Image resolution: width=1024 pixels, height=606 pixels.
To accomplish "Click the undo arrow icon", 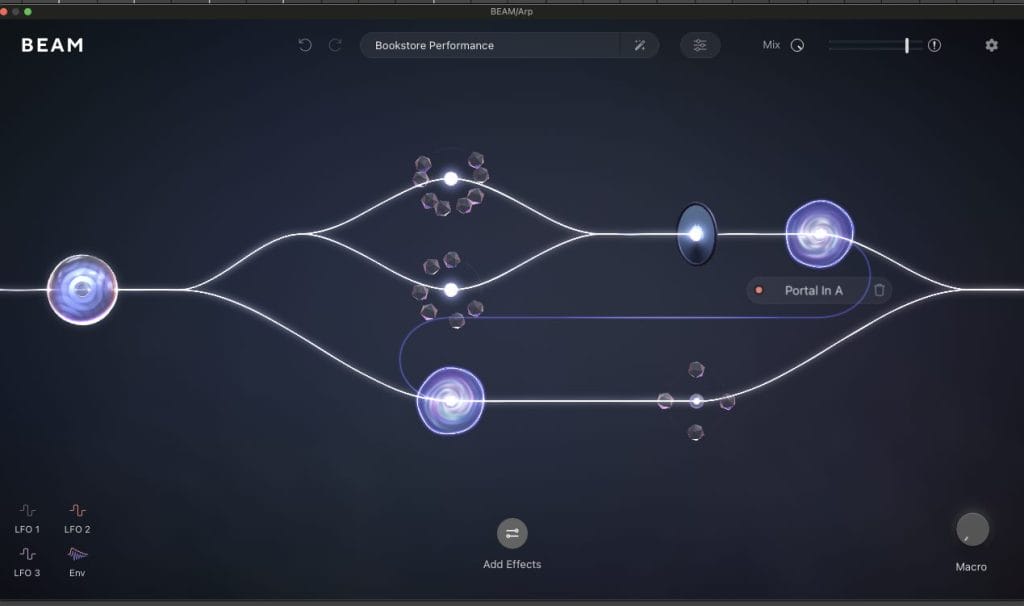I will coord(305,45).
